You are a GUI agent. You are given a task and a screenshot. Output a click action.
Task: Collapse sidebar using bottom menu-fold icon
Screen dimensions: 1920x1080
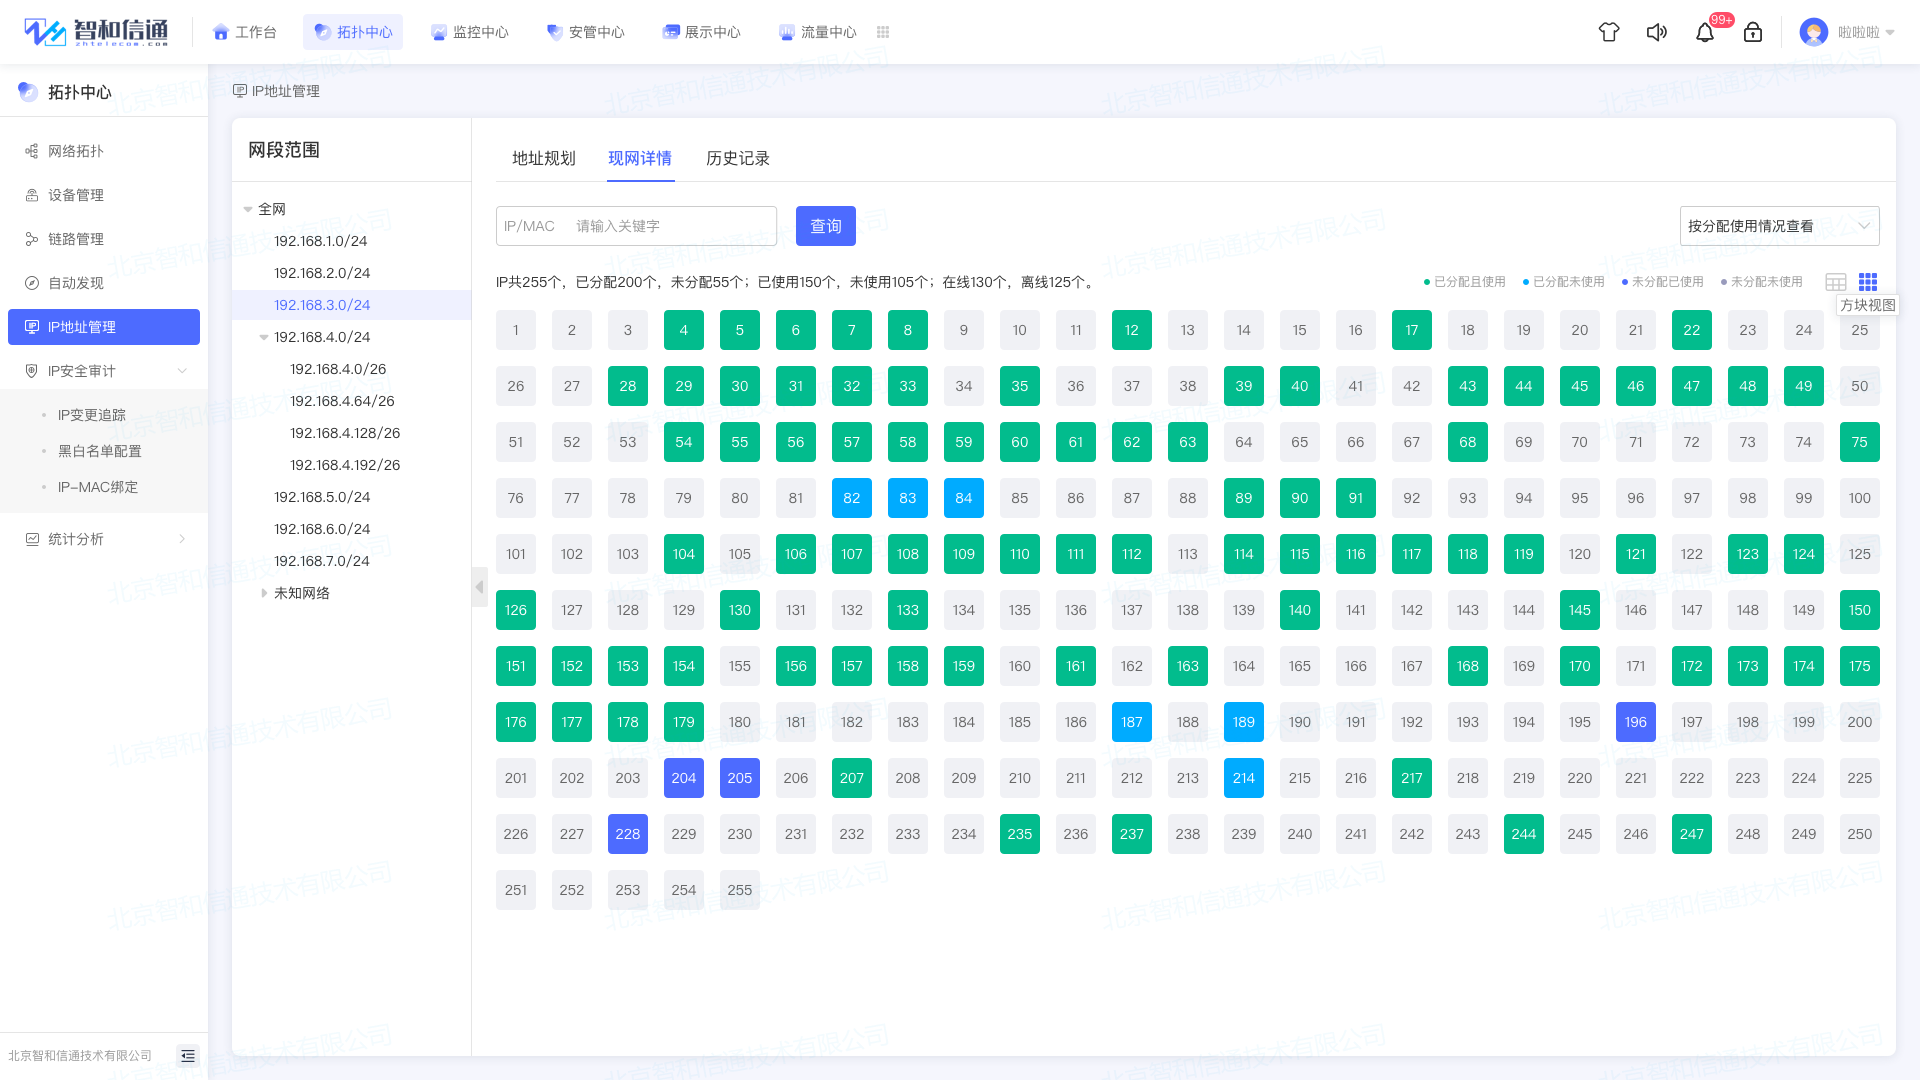click(188, 1056)
